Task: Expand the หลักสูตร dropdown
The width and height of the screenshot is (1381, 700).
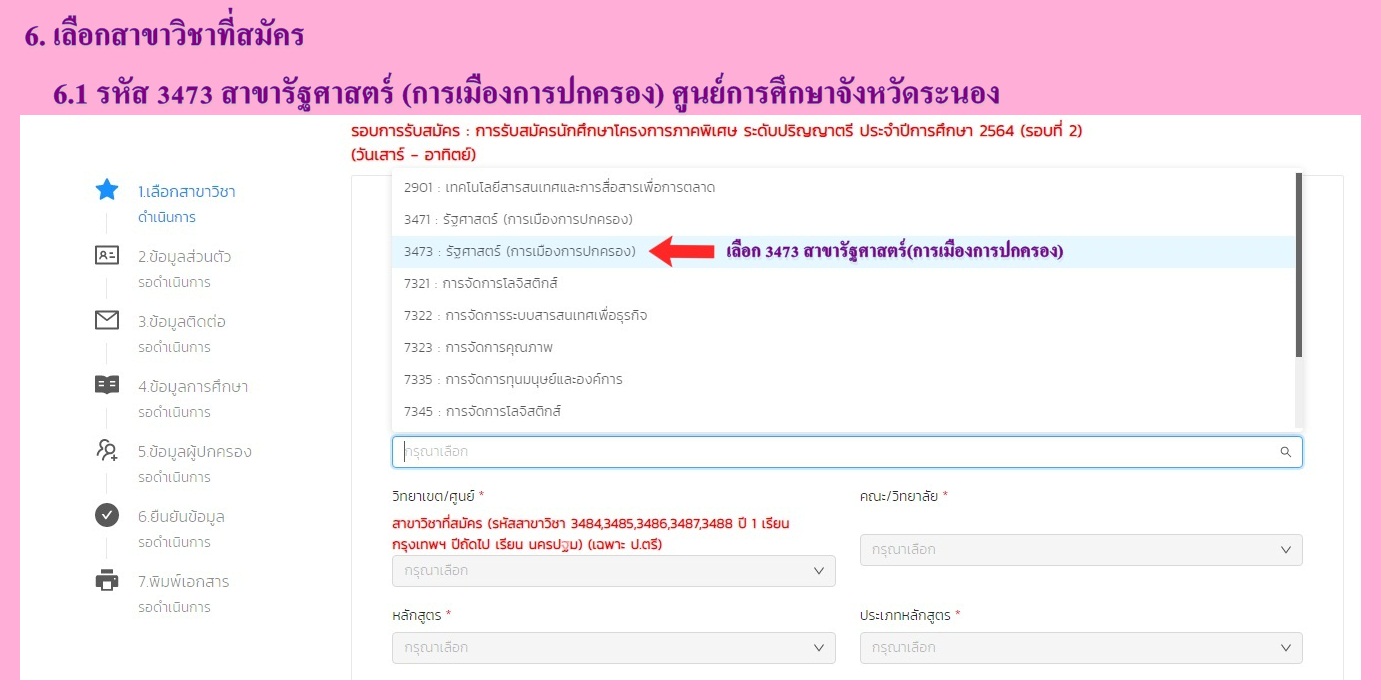Action: [x=613, y=648]
